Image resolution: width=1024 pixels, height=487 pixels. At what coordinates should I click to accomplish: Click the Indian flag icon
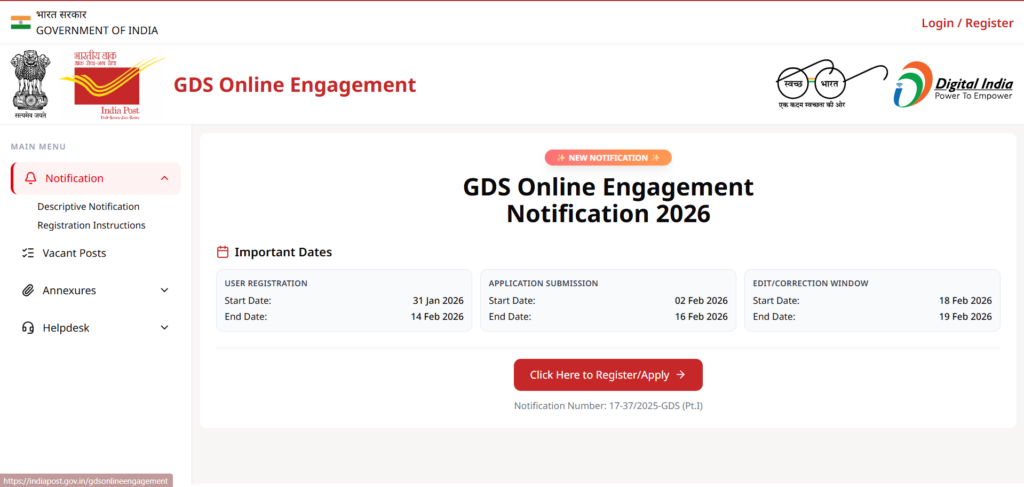pyautogui.click(x=21, y=22)
